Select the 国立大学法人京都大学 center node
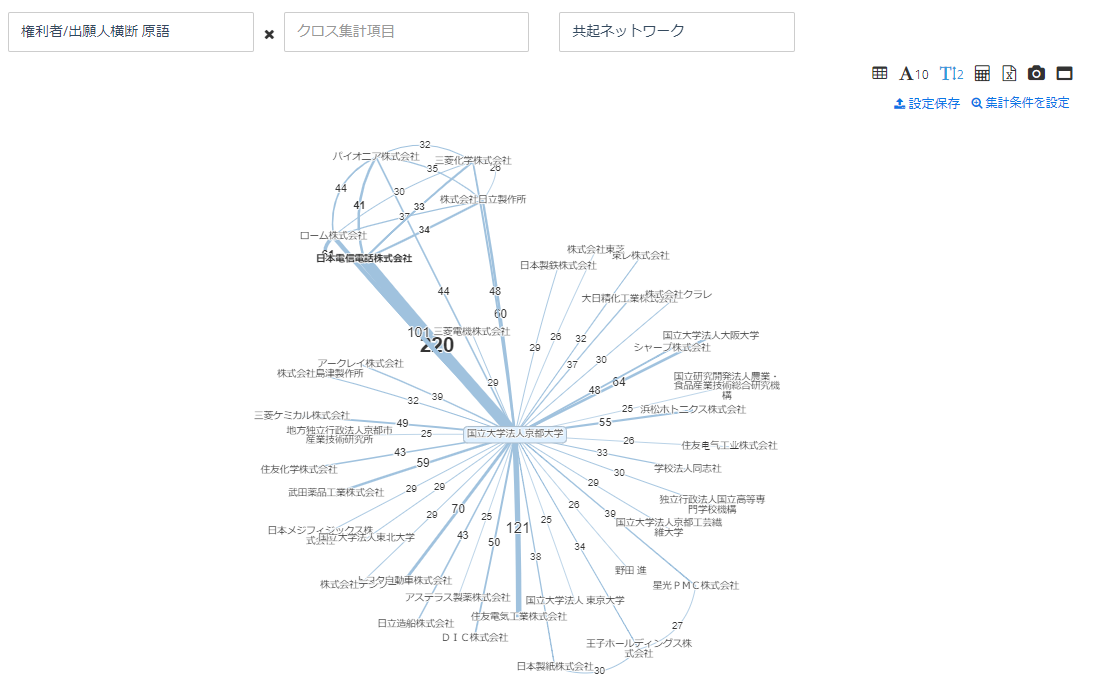 coord(515,434)
